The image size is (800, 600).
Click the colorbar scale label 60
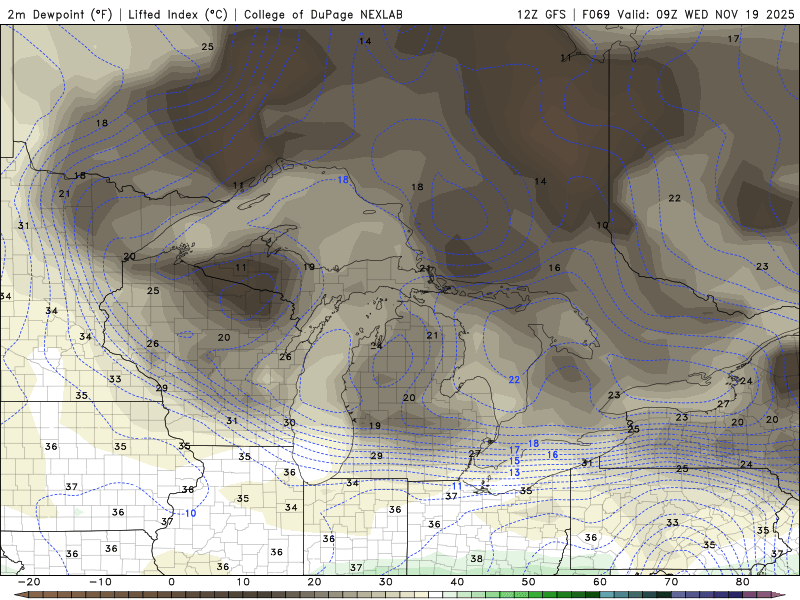pos(600,582)
